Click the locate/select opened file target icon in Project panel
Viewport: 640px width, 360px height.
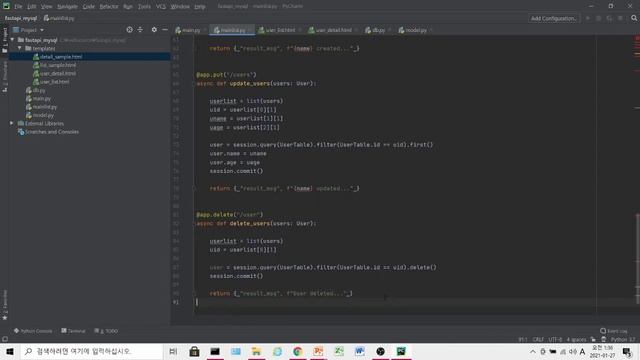tap(129, 30)
